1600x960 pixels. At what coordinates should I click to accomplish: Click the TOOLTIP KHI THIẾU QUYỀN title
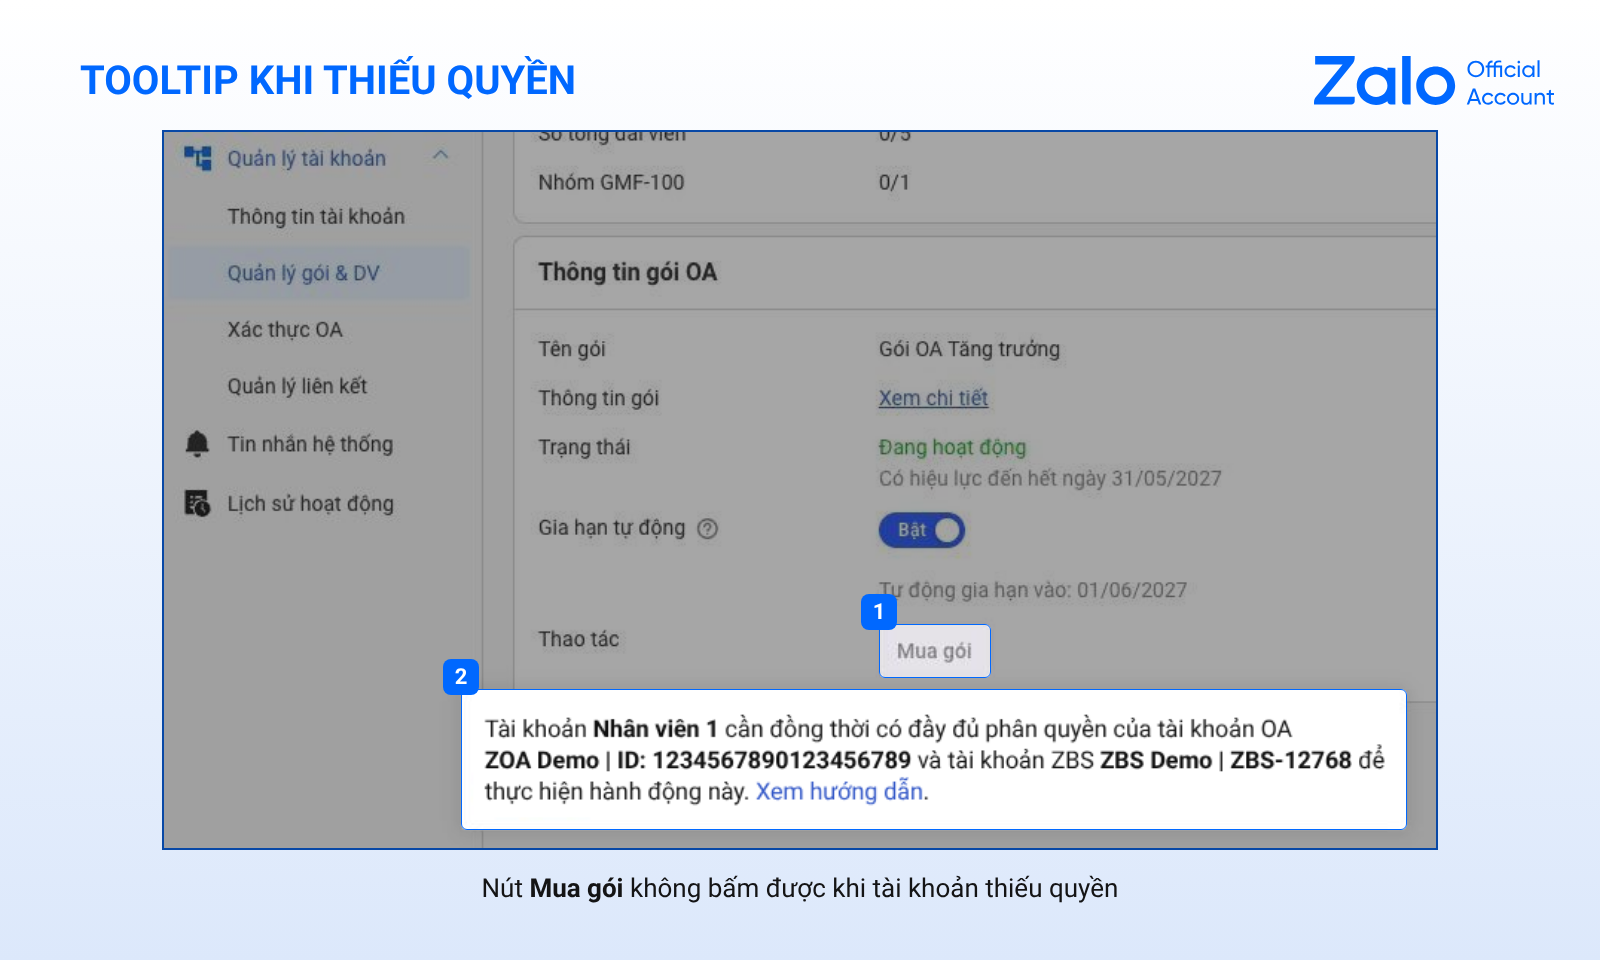(328, 80)
